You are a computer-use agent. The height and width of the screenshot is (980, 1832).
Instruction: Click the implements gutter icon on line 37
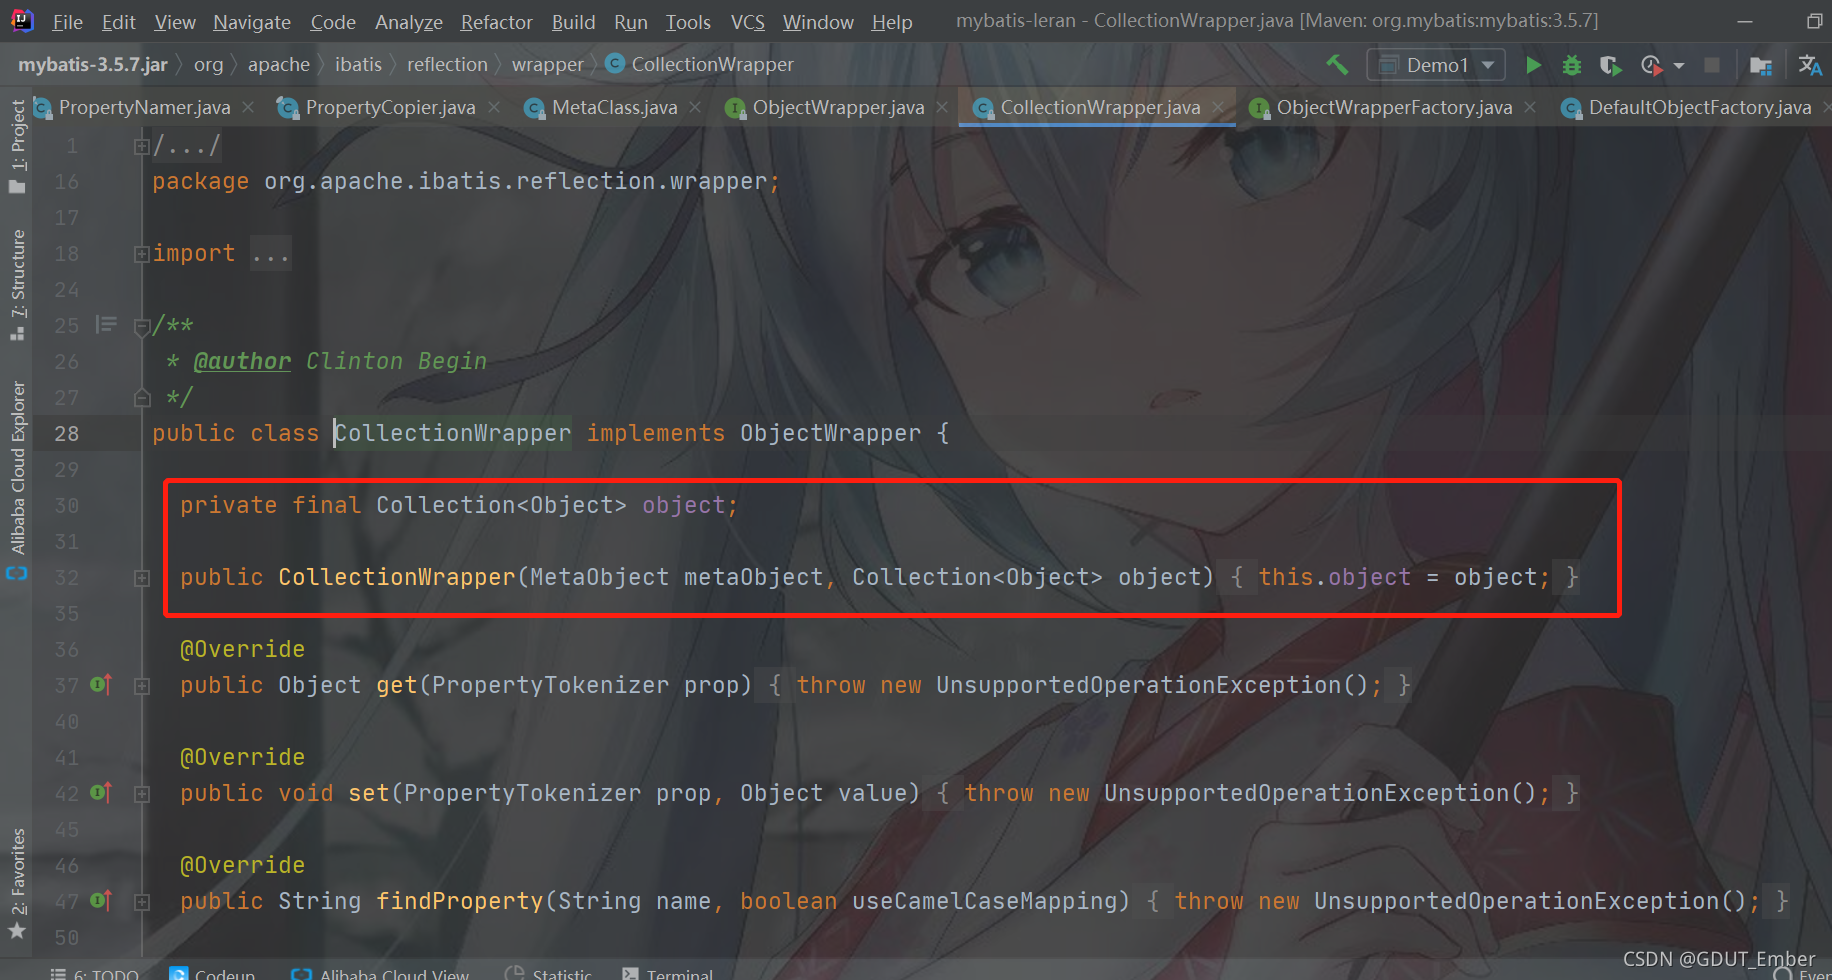(x=101, y=685)
